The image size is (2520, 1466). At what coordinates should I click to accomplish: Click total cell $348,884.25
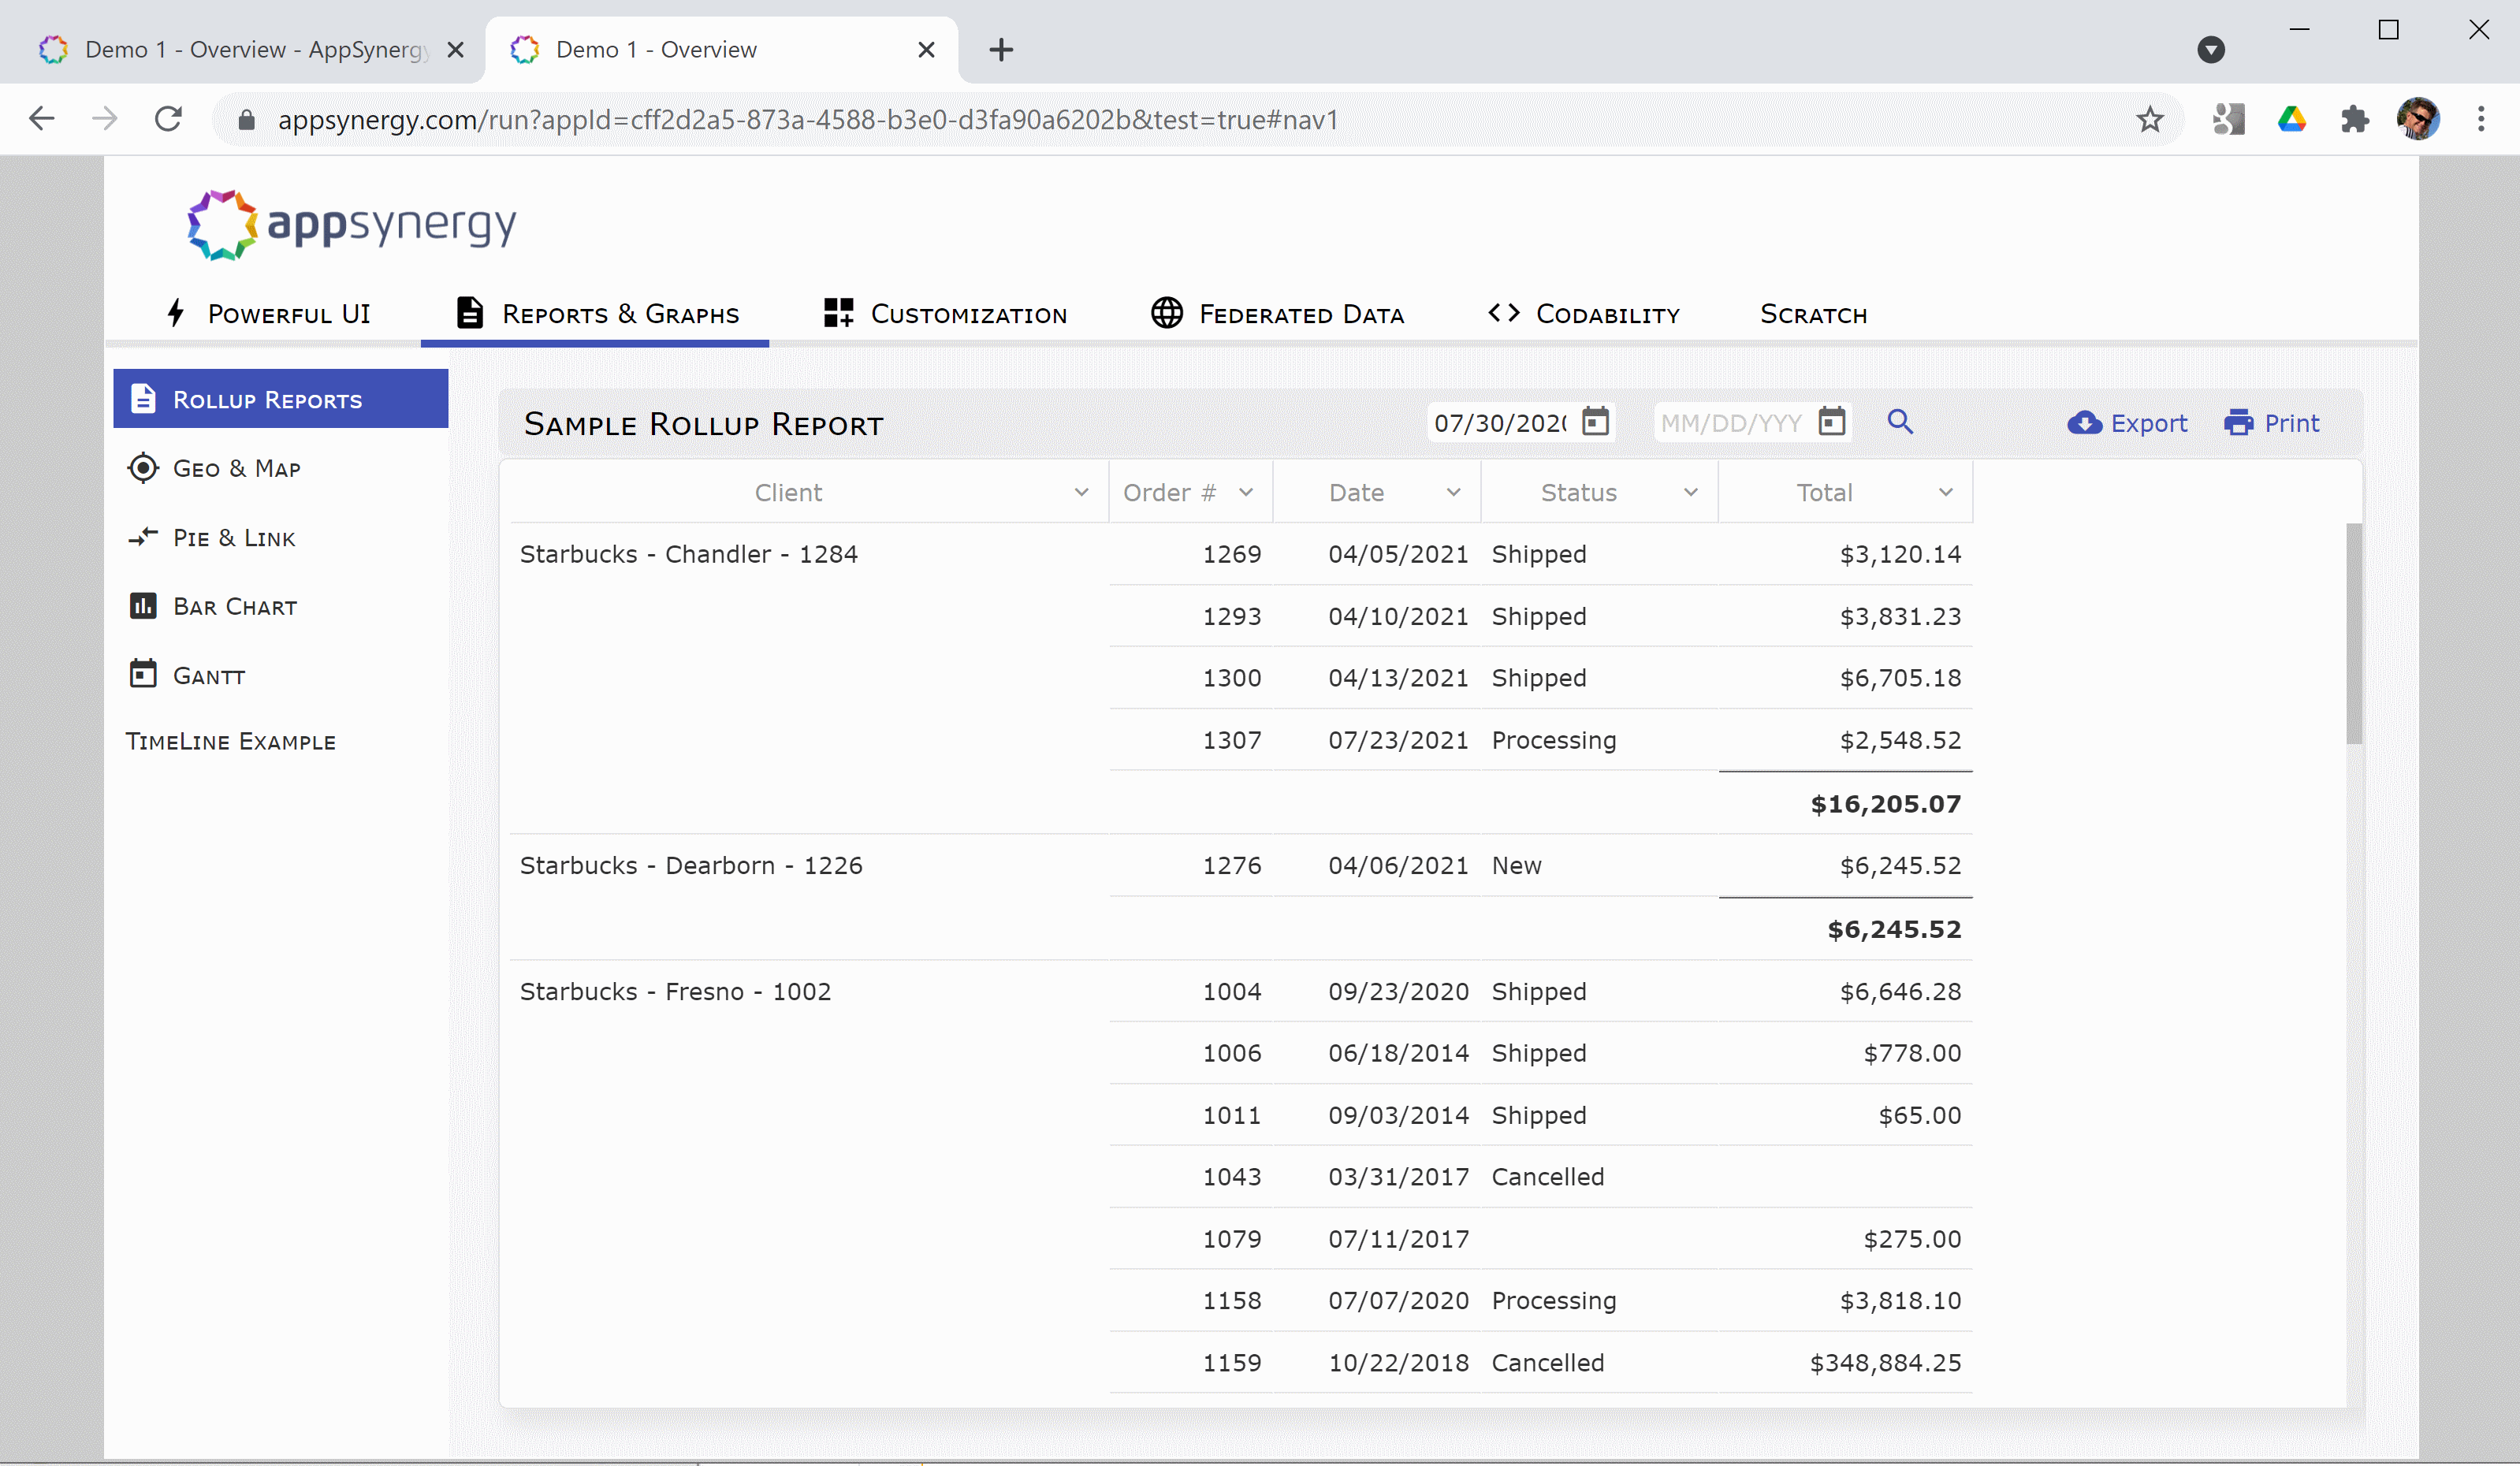[x=1885, y=1362]
